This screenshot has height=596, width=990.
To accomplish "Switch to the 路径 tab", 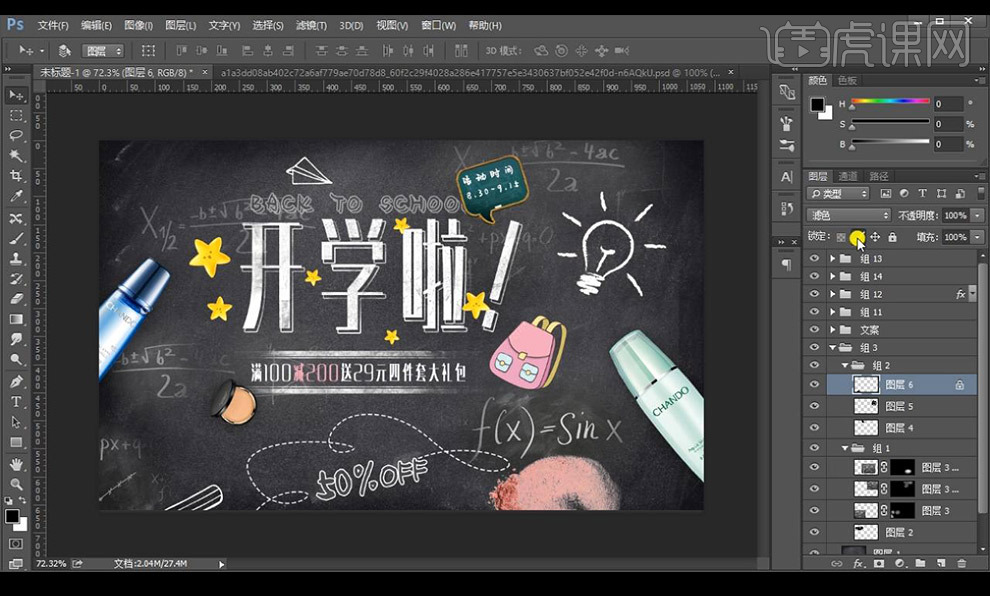I will (x=879, y=176).
